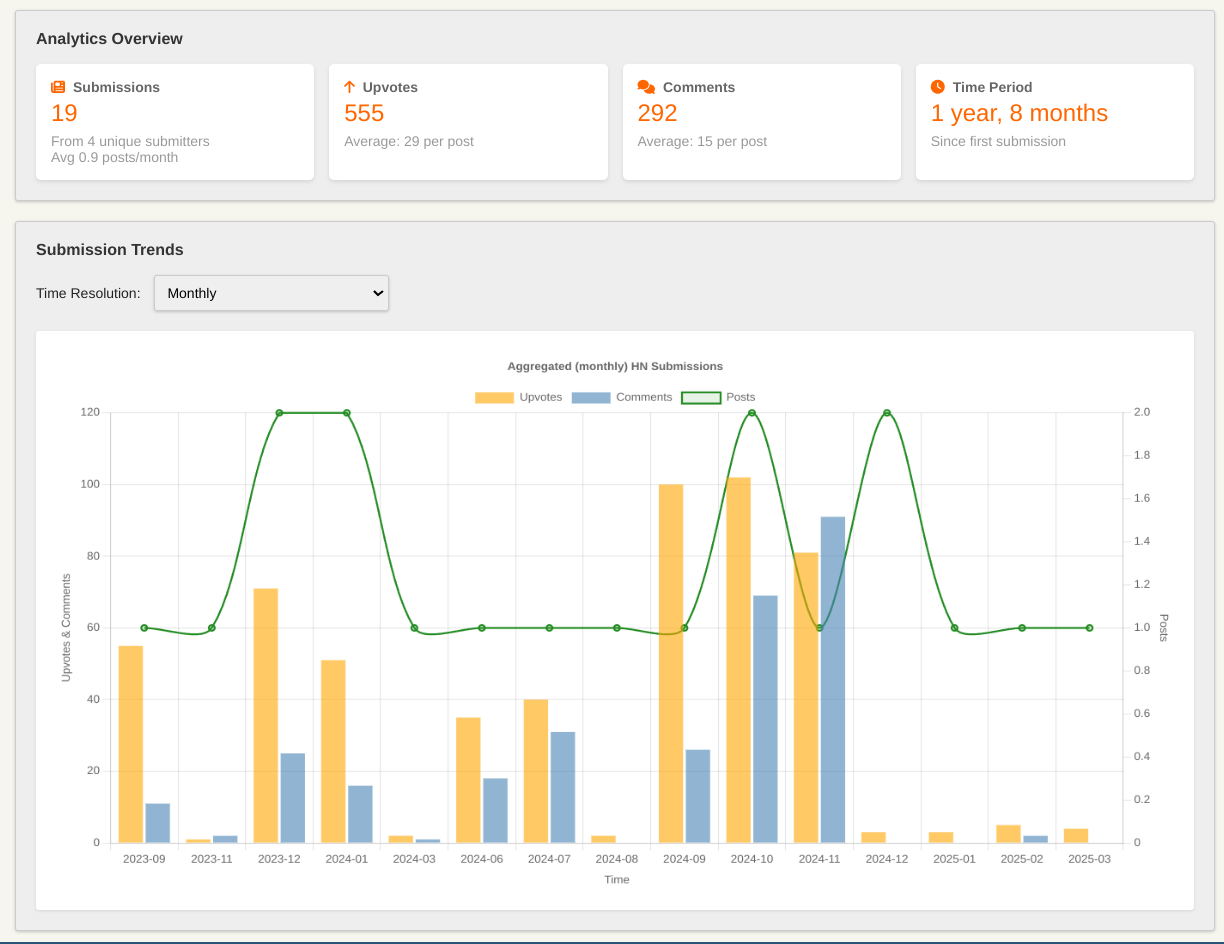Click 'From 4 unique submitters' text
Image resolution: width=1224 pixels, height=944 pixels.
(x=130, y=141)
